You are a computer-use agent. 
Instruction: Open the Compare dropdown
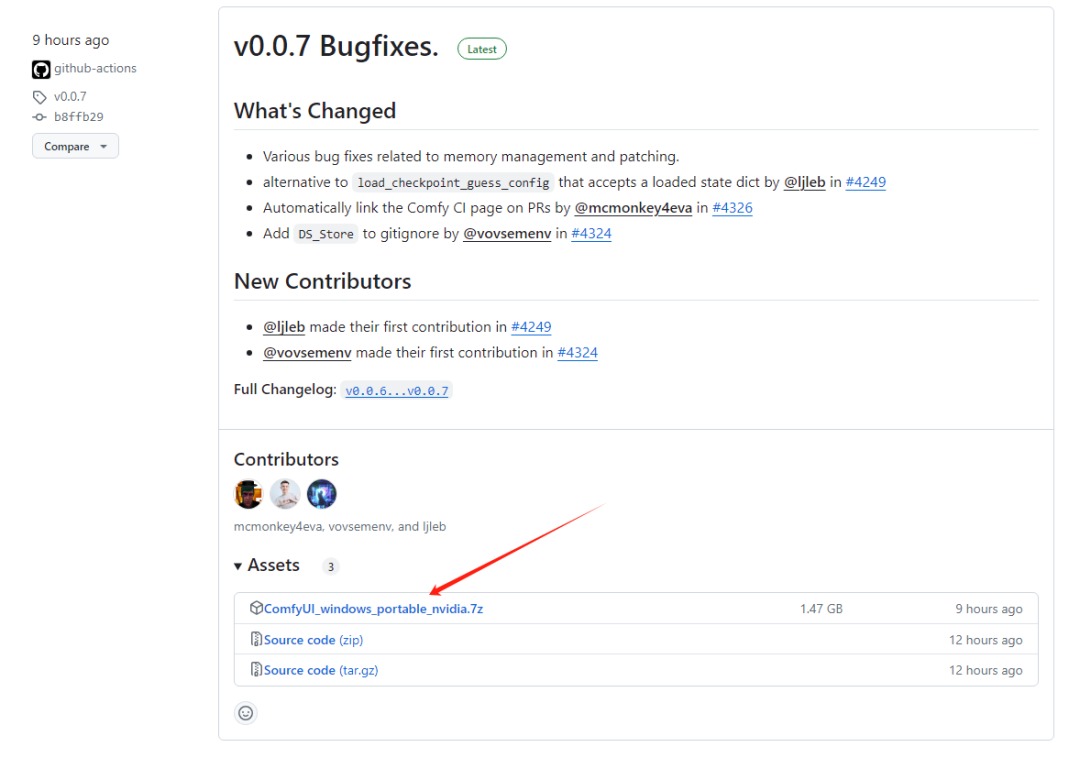75,146
